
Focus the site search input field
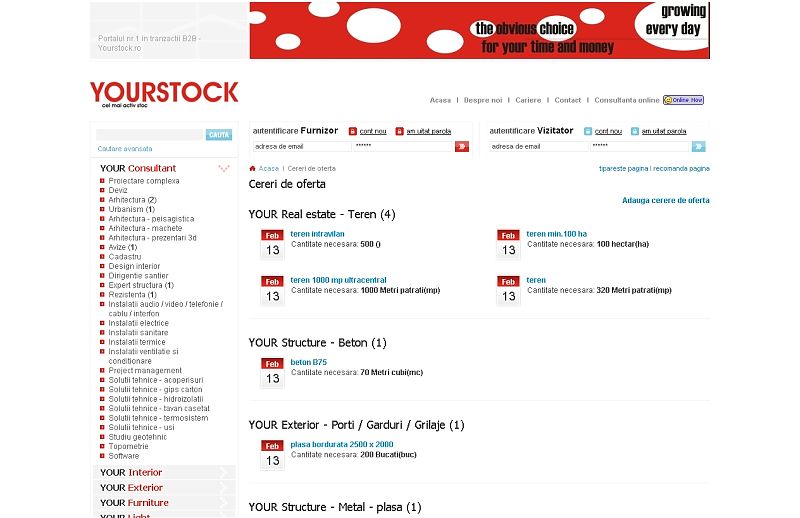point(150,135)
